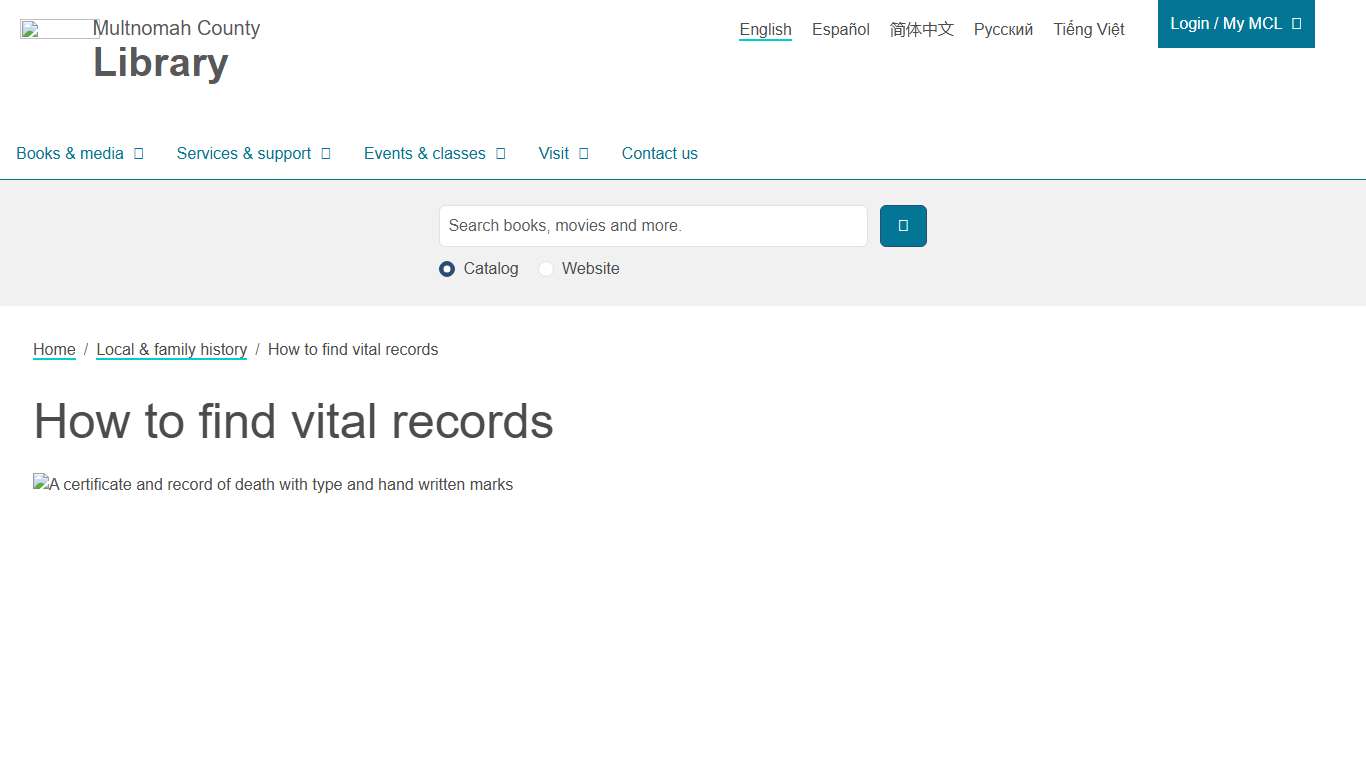Select the Website search option
Viewport: 1366px width, 768px height.
click(x=546, y=269)
